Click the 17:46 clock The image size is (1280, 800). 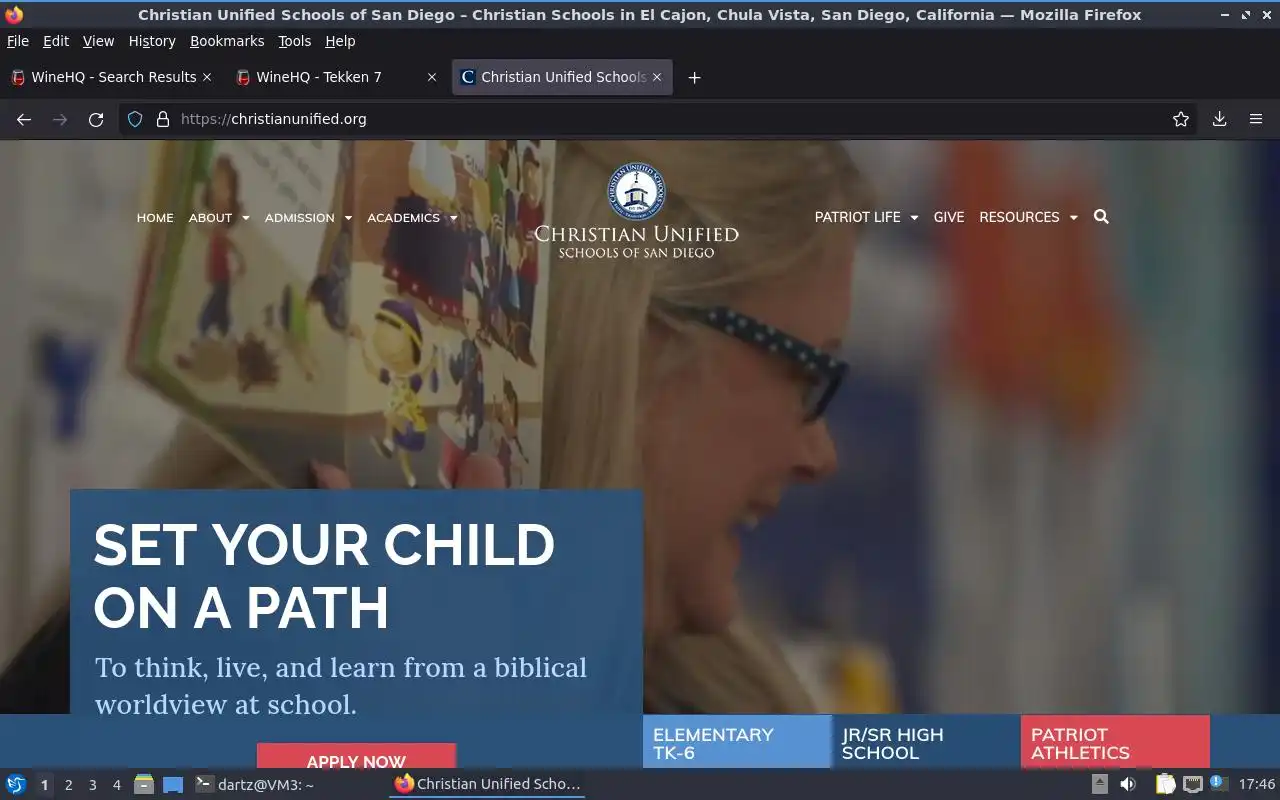(1257, 785)
